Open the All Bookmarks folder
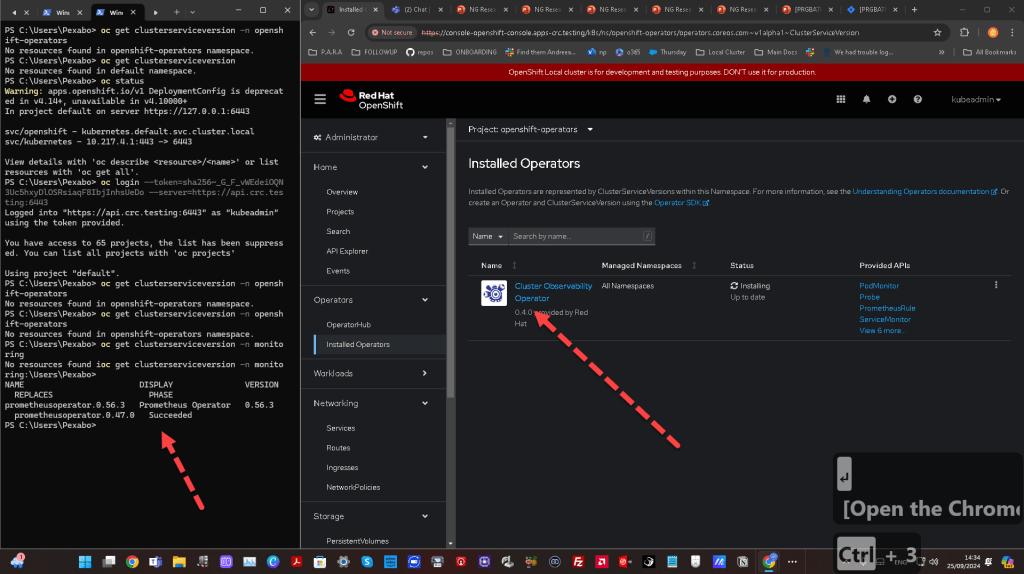This screenshot has height=574, width=1024. (x=989, y=52)
